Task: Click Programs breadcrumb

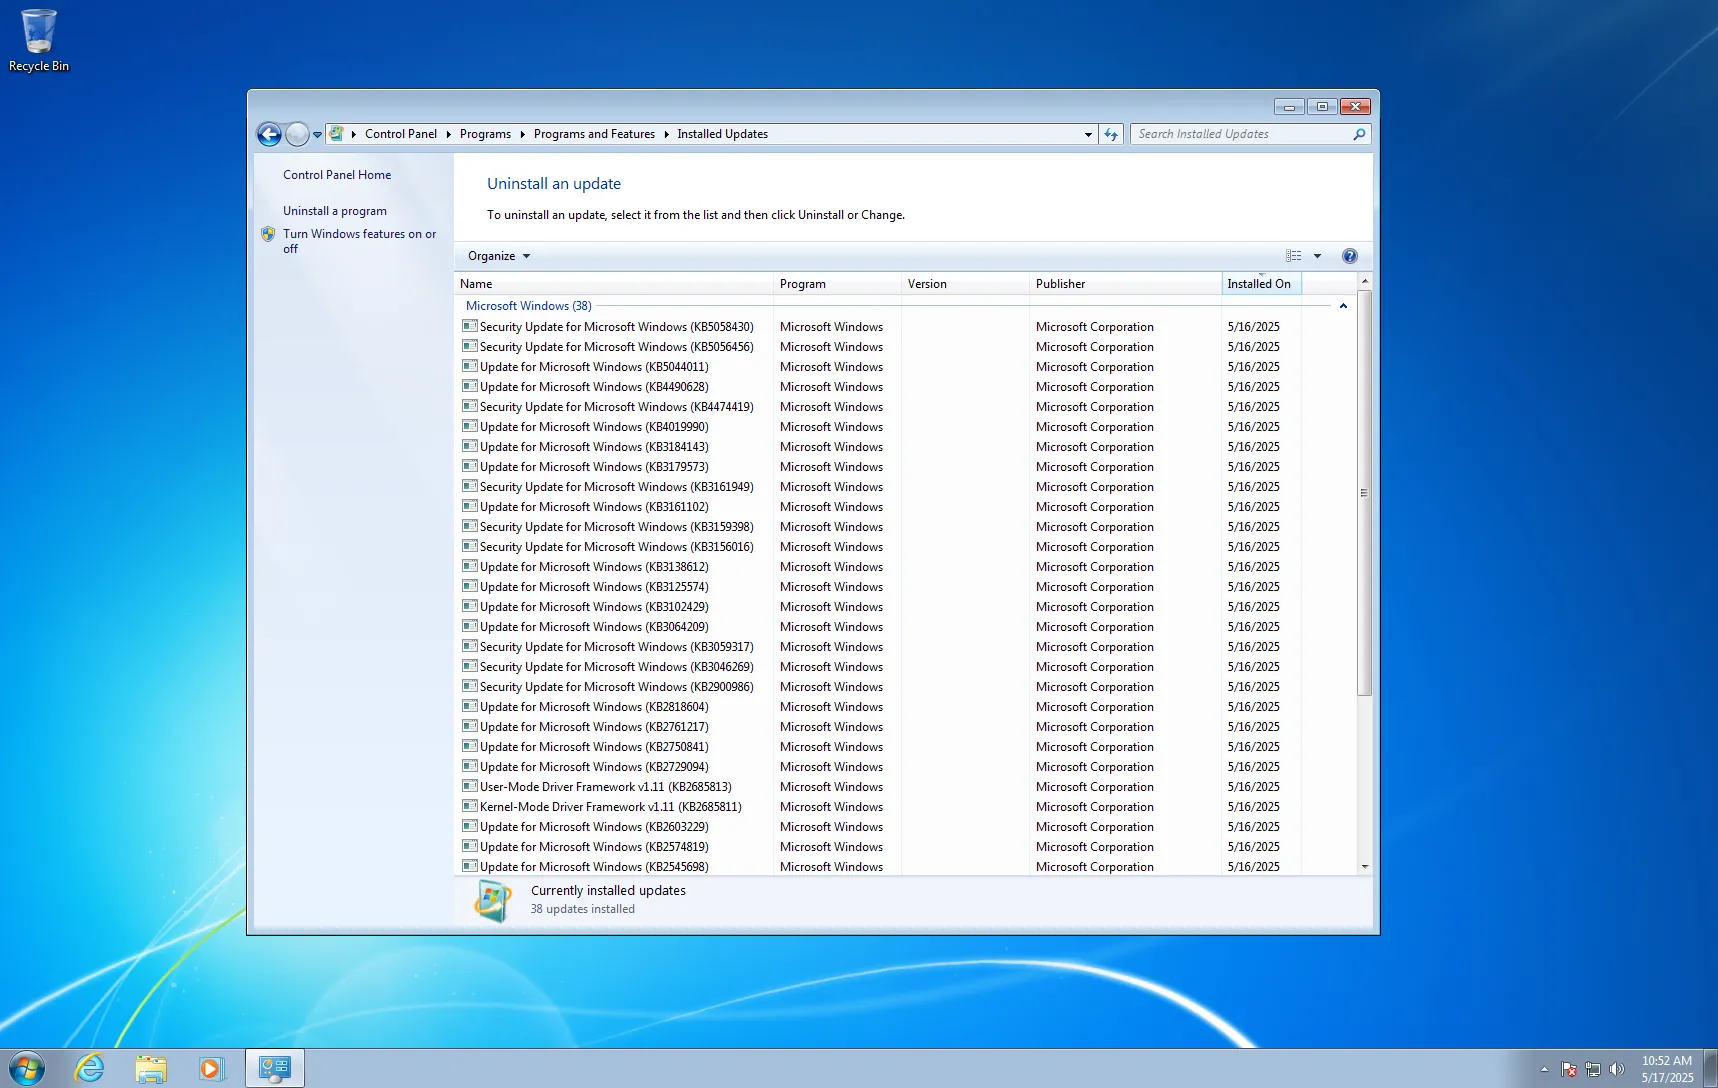Action: [x=485, y=134]
